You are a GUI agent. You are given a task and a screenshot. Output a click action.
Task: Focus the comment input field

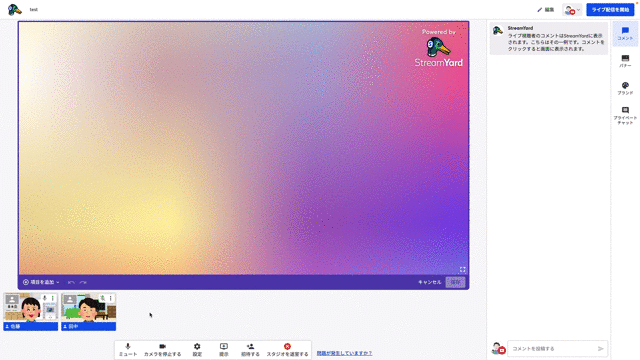point(552,349)
